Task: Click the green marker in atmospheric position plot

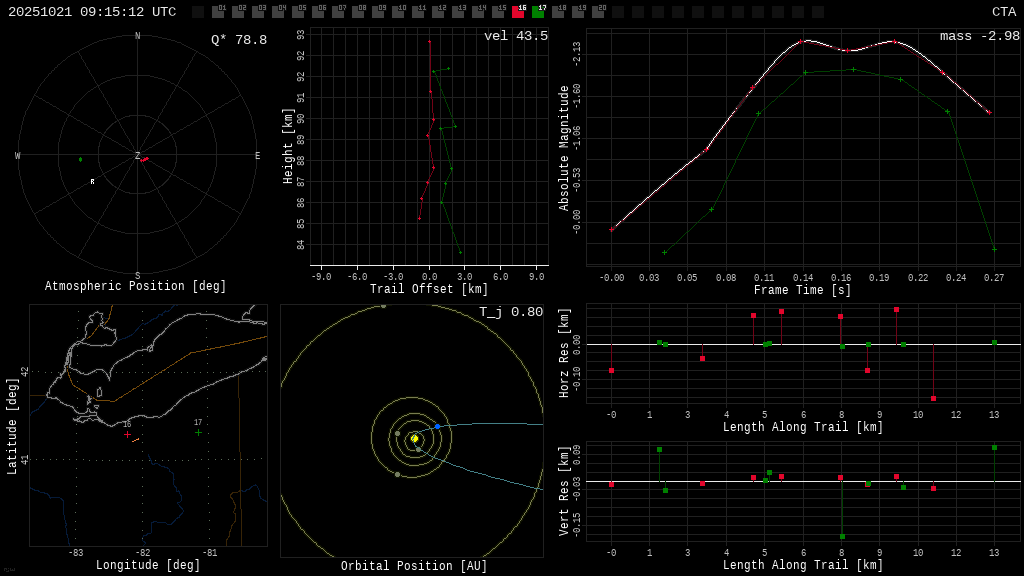Action: click(x=81, y=159)
